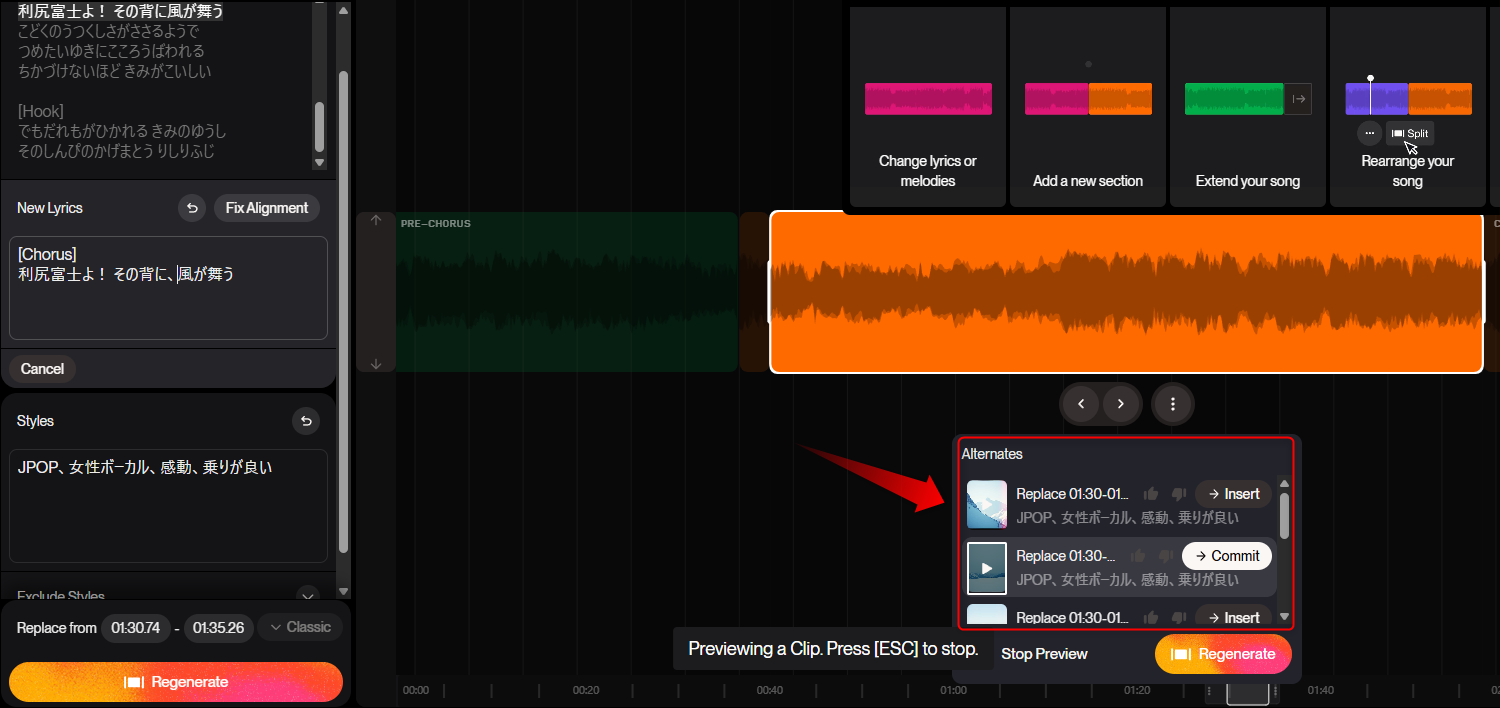Reset styles with the Styles undo icon
The image size is (1500, 708).
tap(306, 421)
